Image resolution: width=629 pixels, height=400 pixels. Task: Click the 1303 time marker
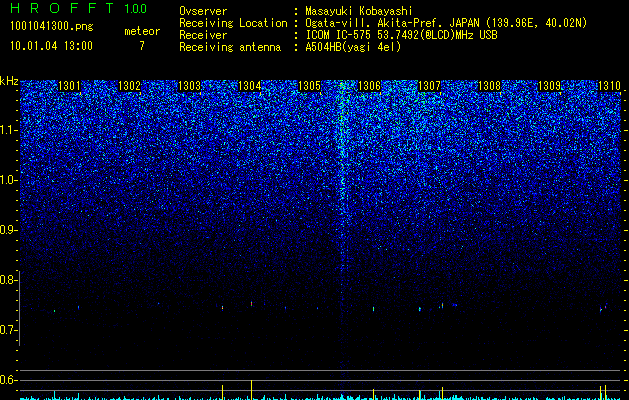click(189, 86)
